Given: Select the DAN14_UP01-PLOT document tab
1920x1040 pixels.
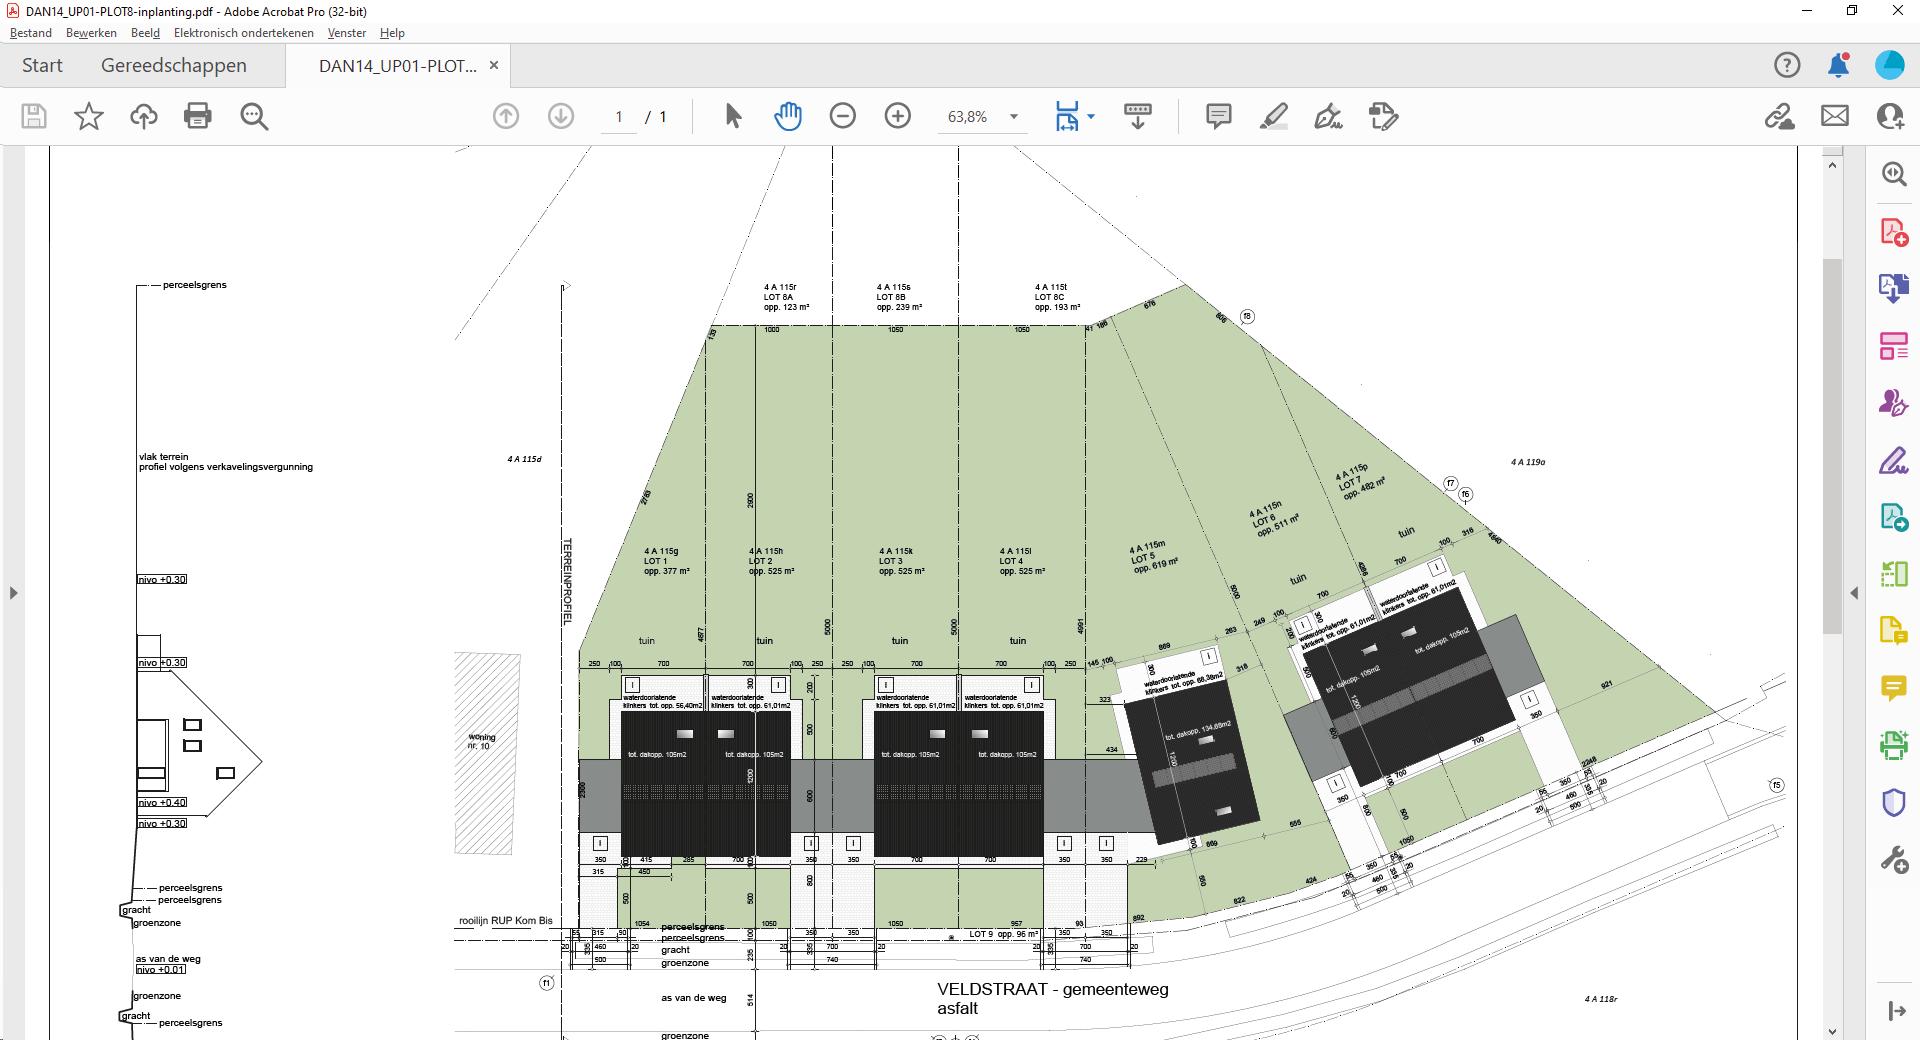Looking at the screenshot, I should (397, 66).
